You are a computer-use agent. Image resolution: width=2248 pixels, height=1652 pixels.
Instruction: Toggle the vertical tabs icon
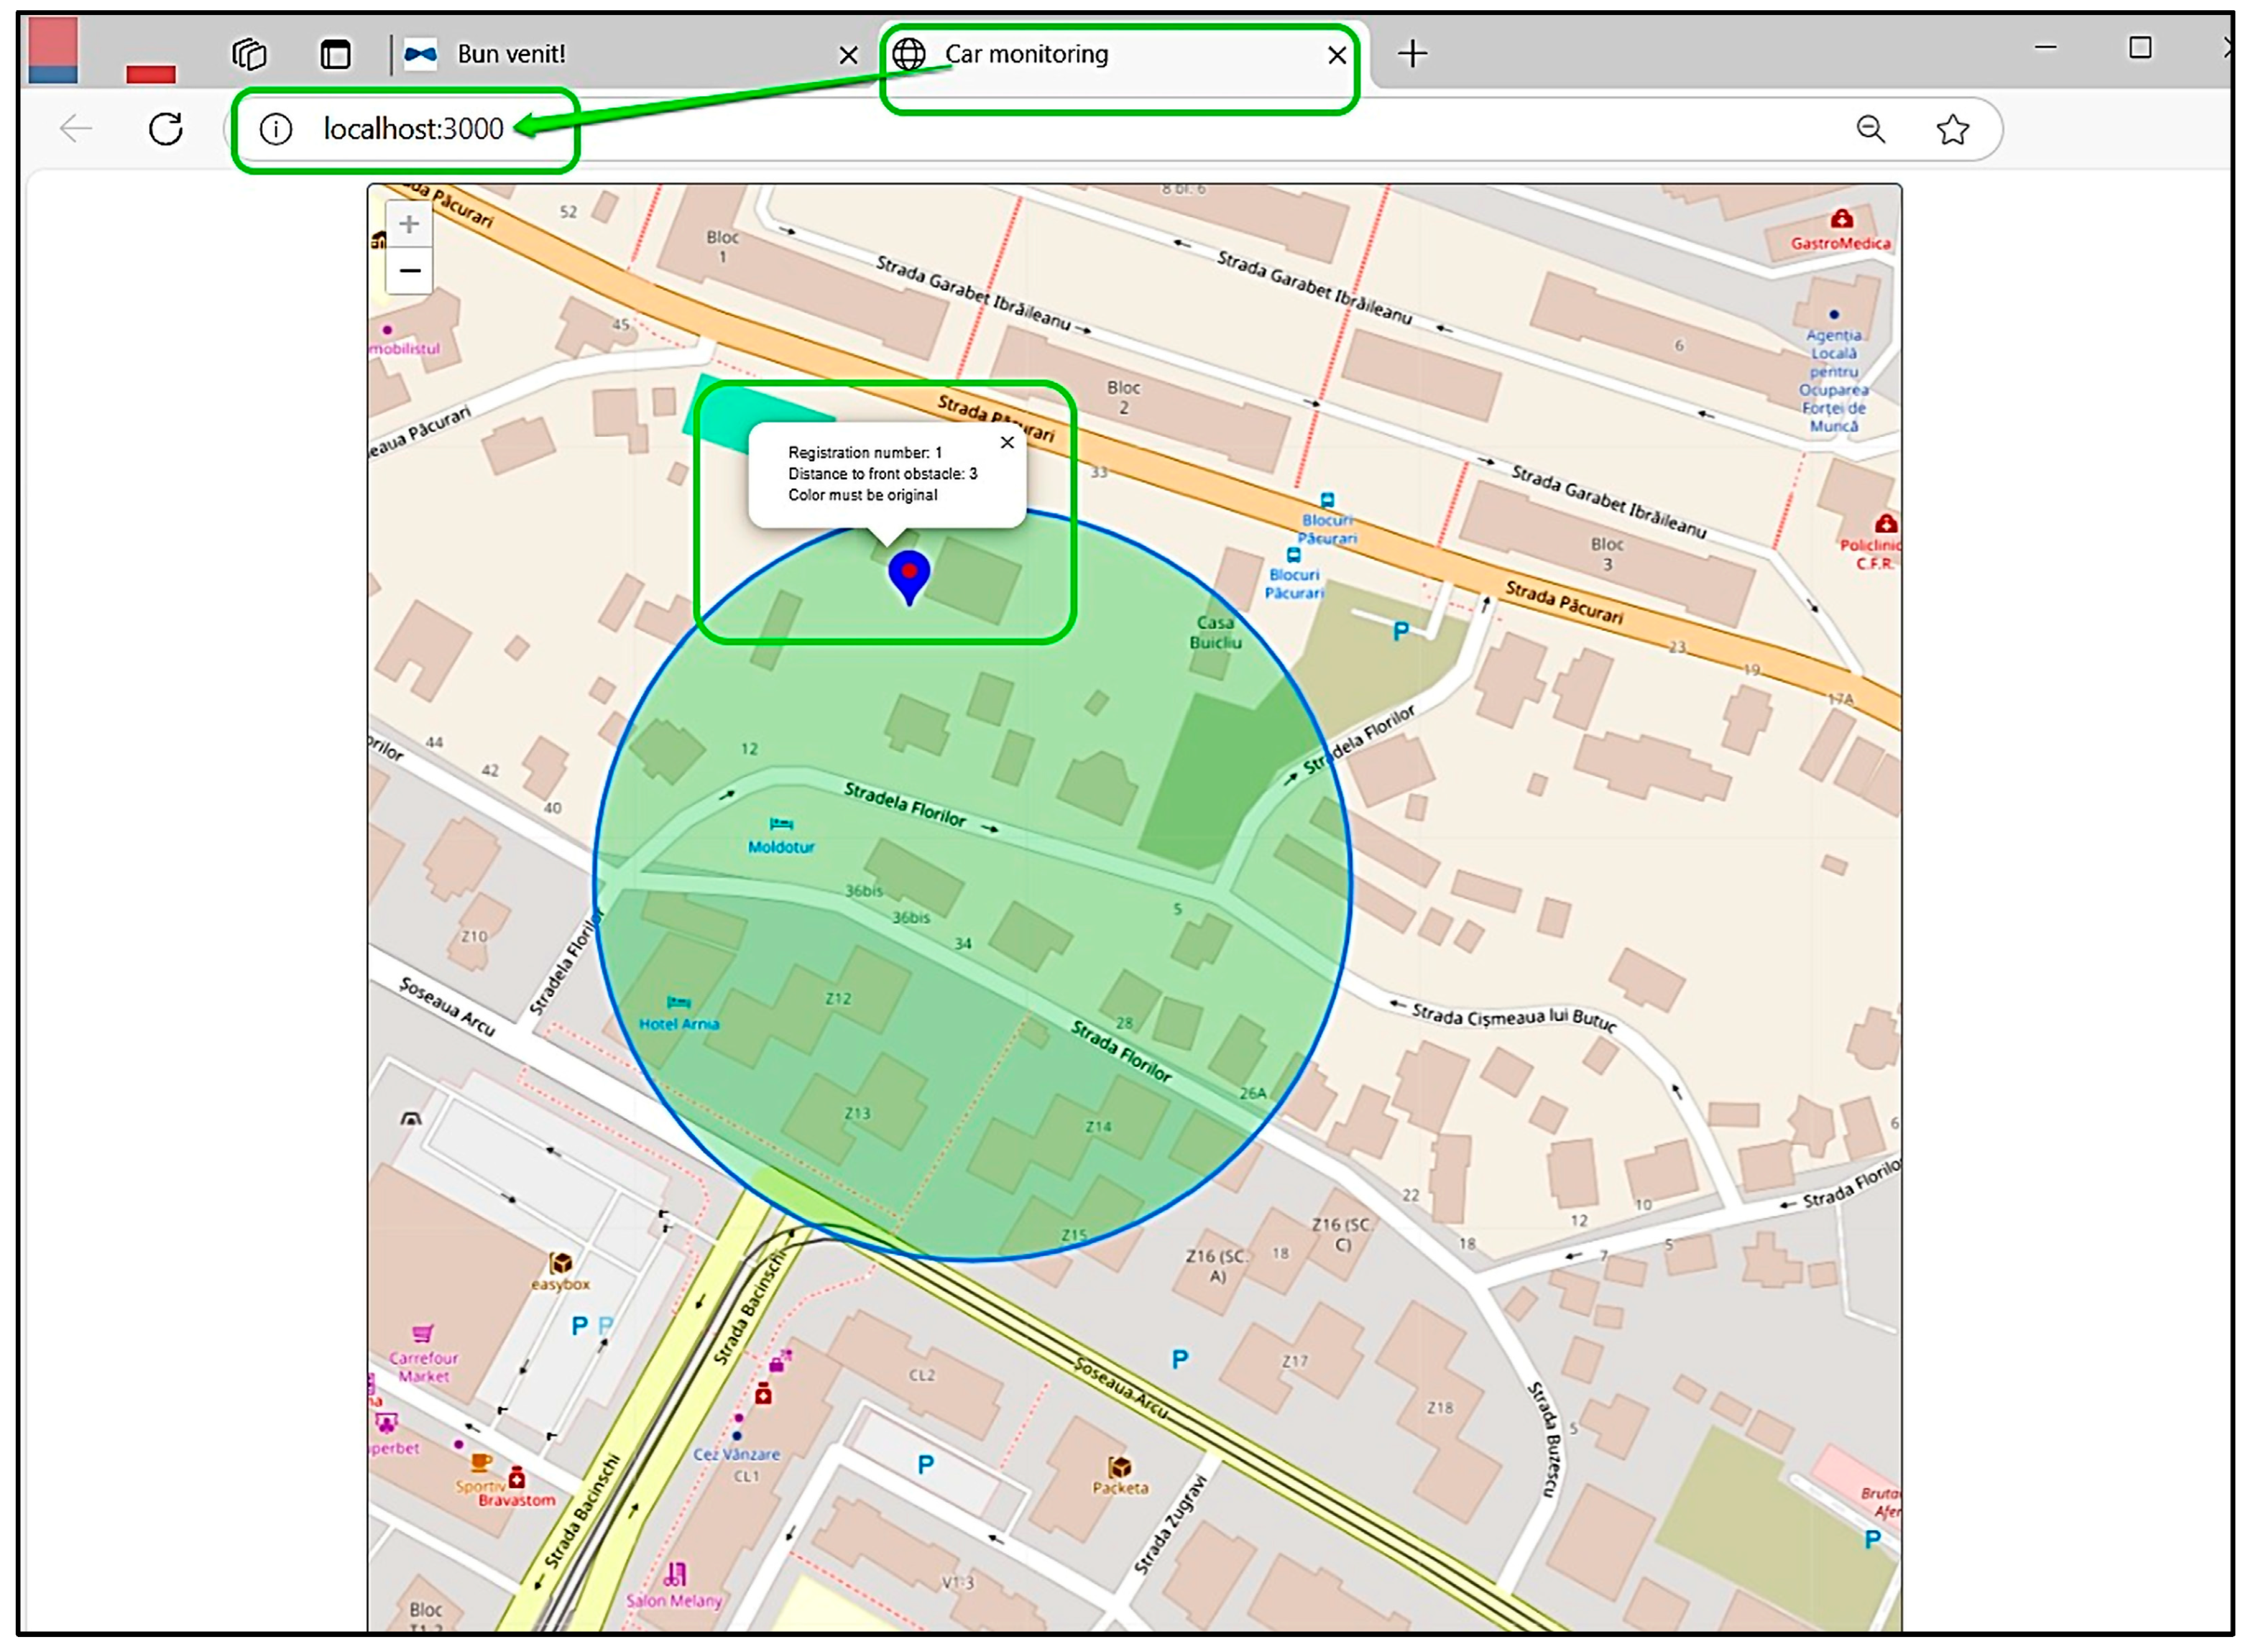(x=335, y=54)
